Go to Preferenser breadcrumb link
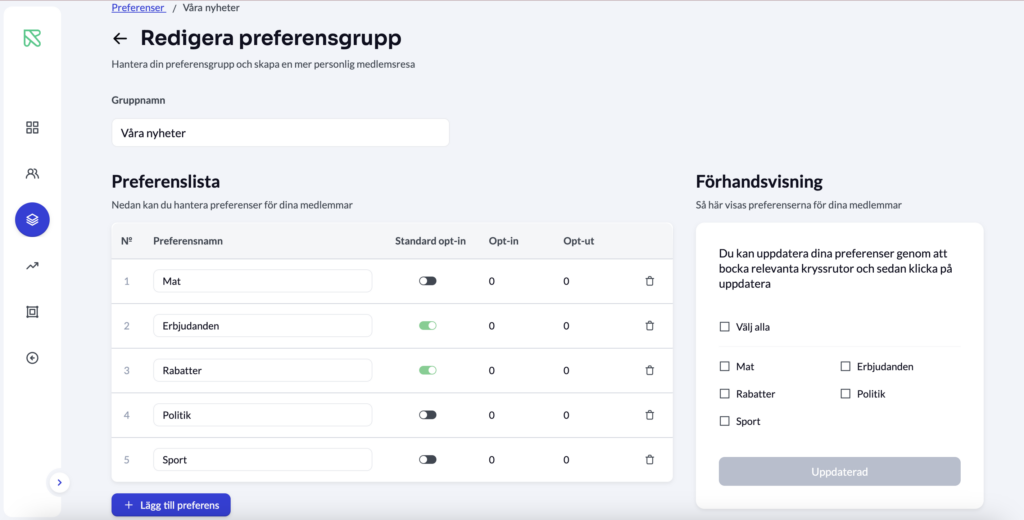 tap(138, 8)
